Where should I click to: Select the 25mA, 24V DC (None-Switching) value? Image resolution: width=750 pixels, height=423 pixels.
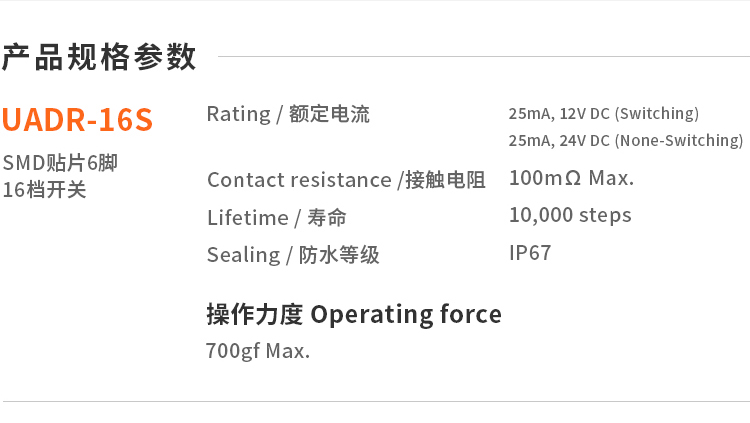click(625, 140)
